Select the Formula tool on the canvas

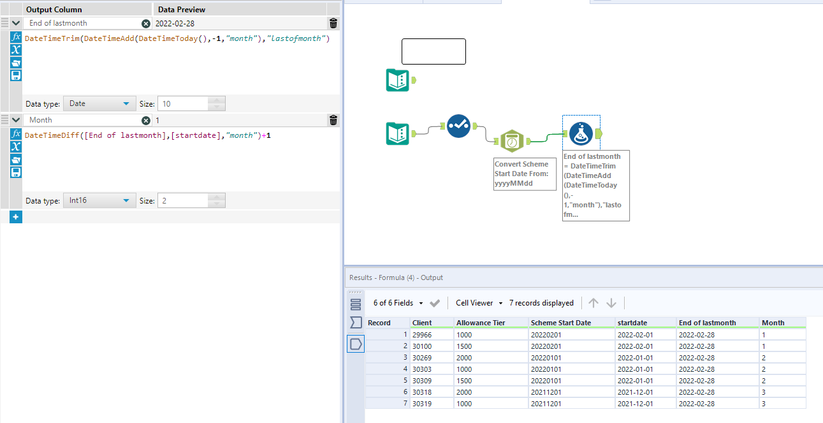click(579, 132)
